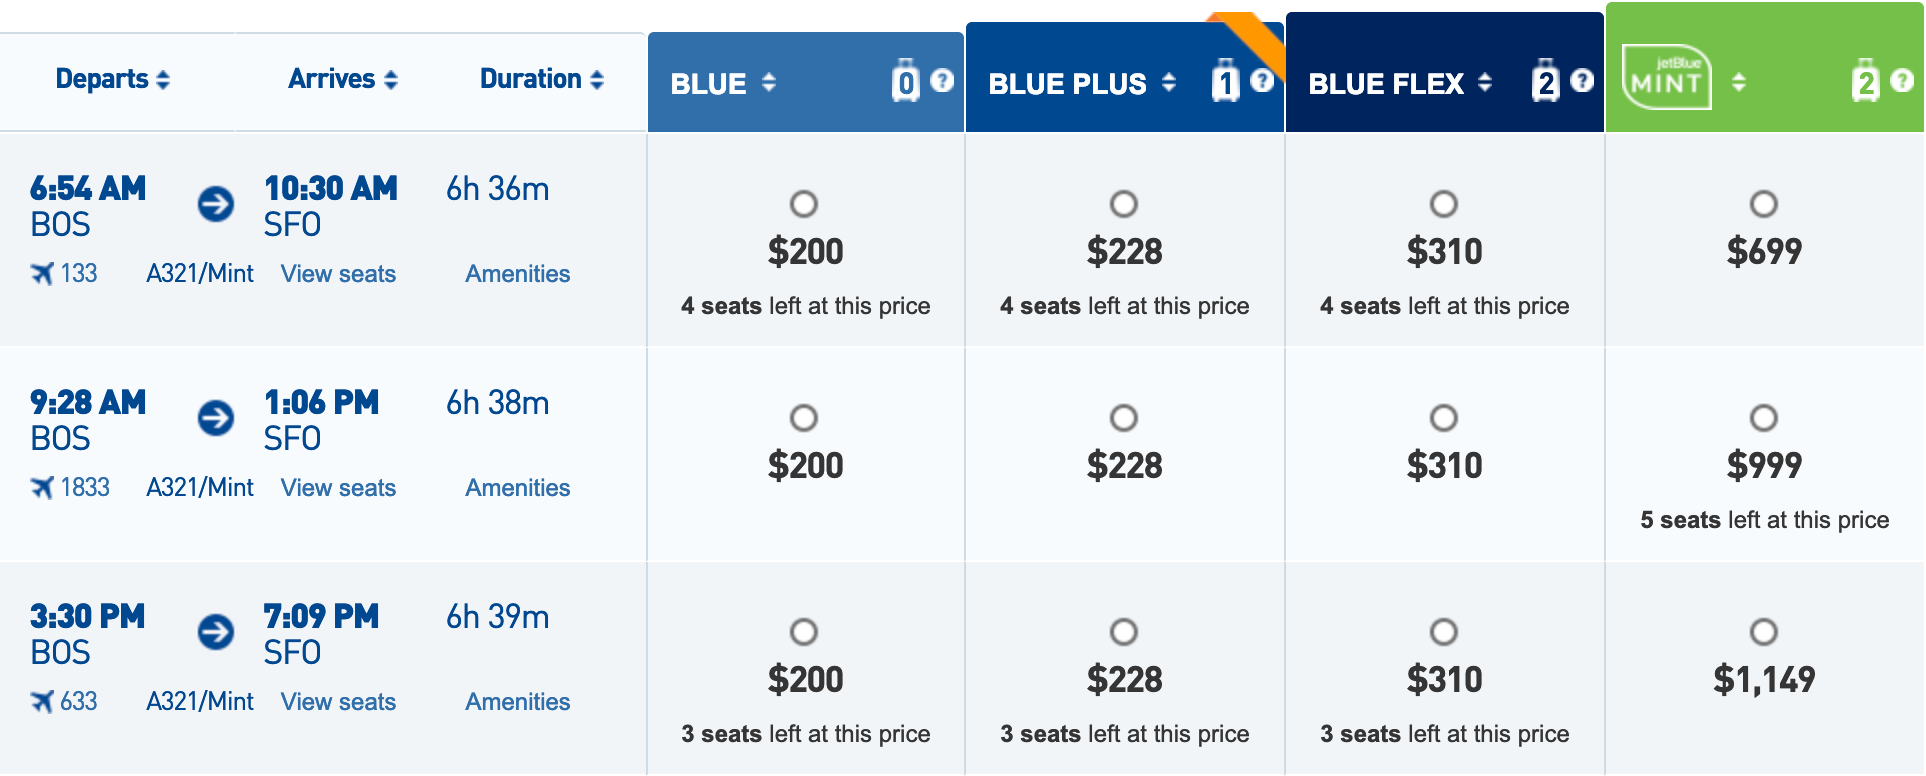Screen dimensions: 1926x776
Task: Select the $1,149 Mint fare option
Action: (1764, 632)
